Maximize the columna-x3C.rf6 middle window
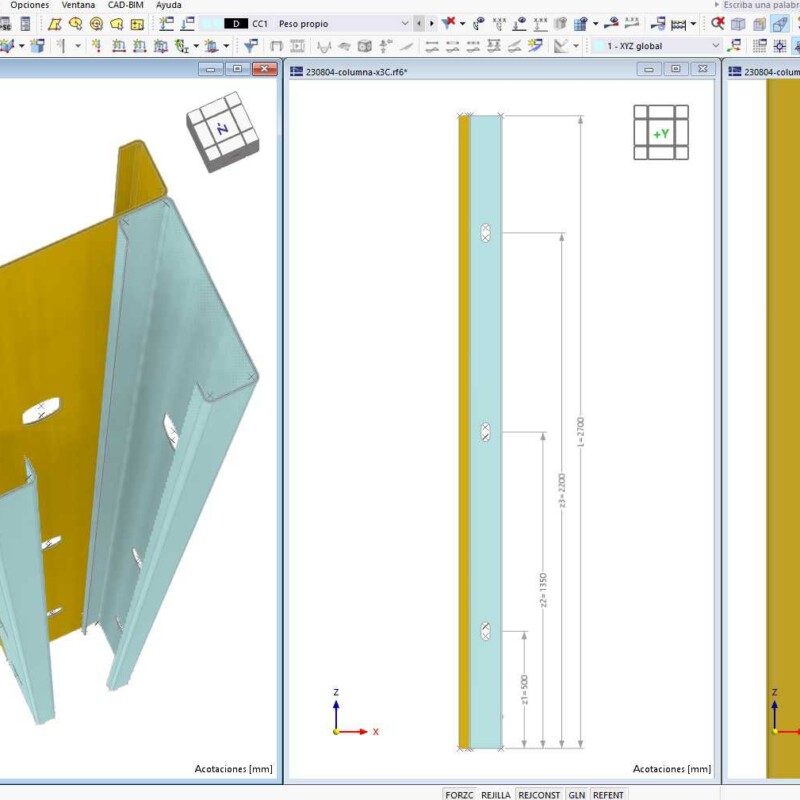 point(676,69)
